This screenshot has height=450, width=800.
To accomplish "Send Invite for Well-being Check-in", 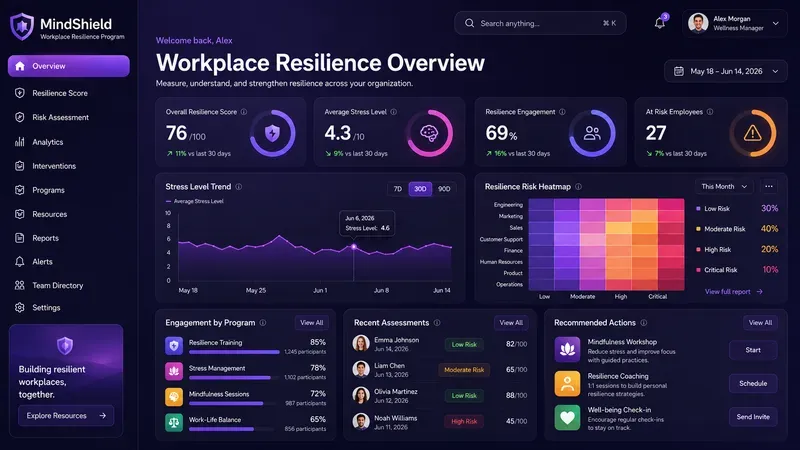I will 753,417.
